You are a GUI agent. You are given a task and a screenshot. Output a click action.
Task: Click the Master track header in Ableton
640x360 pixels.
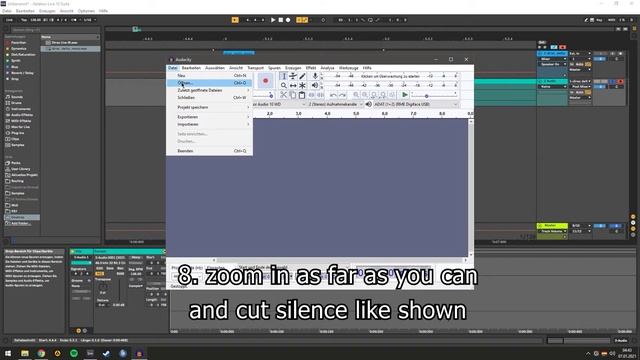tap(552, 225)
